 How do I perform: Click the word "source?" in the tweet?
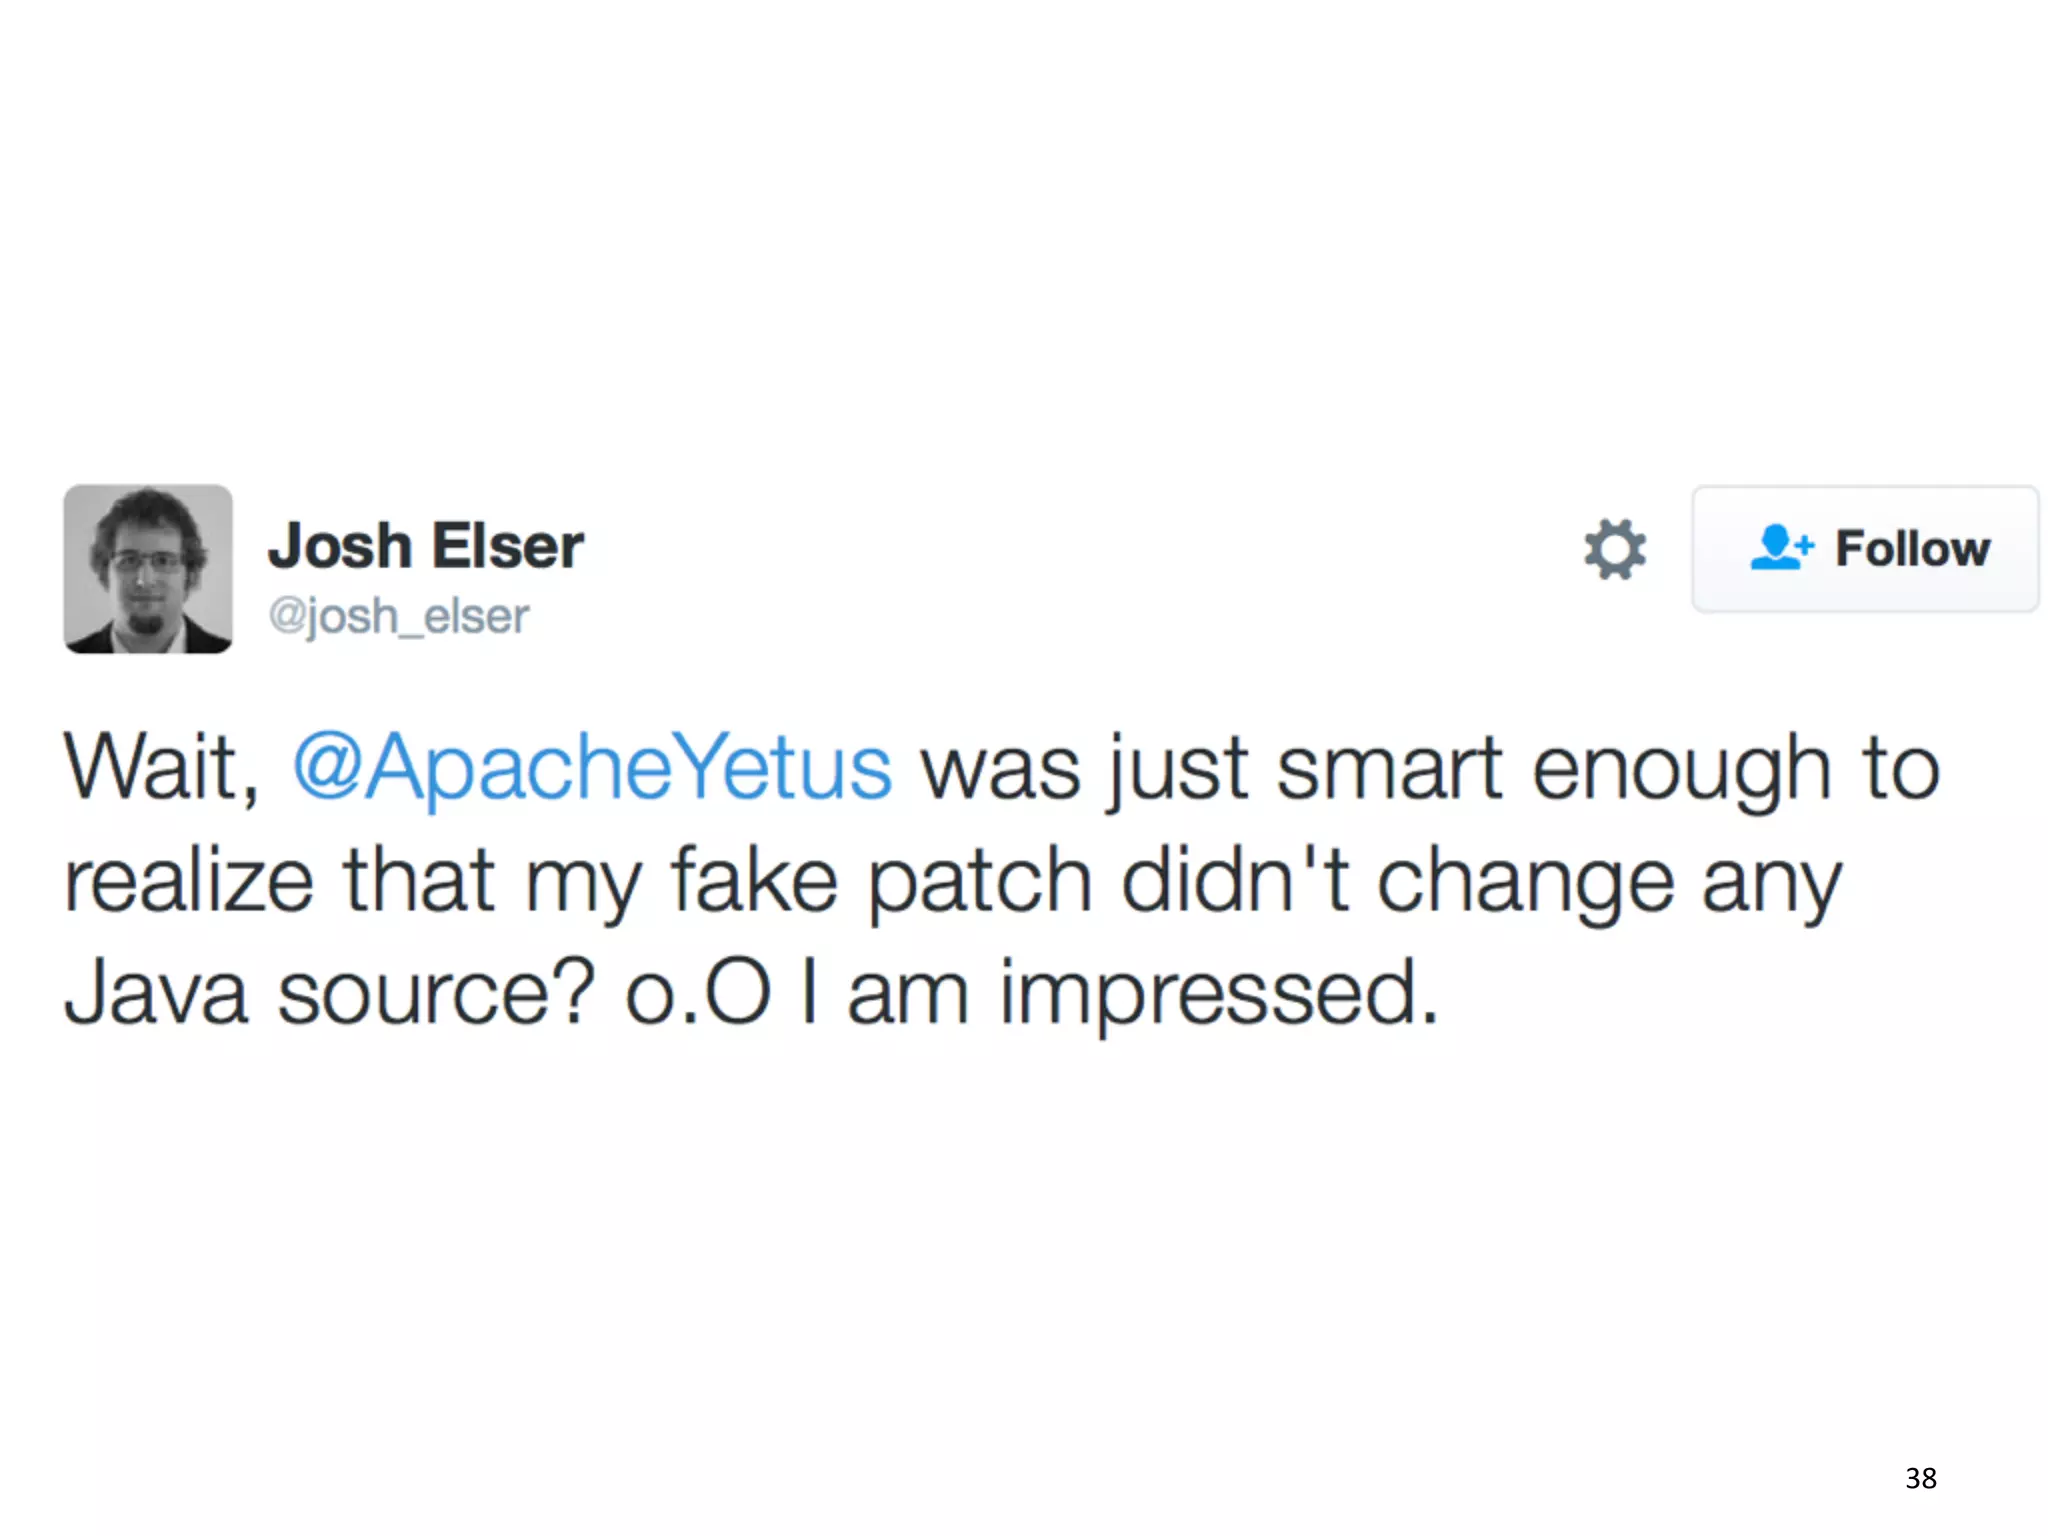coord(436,993)
